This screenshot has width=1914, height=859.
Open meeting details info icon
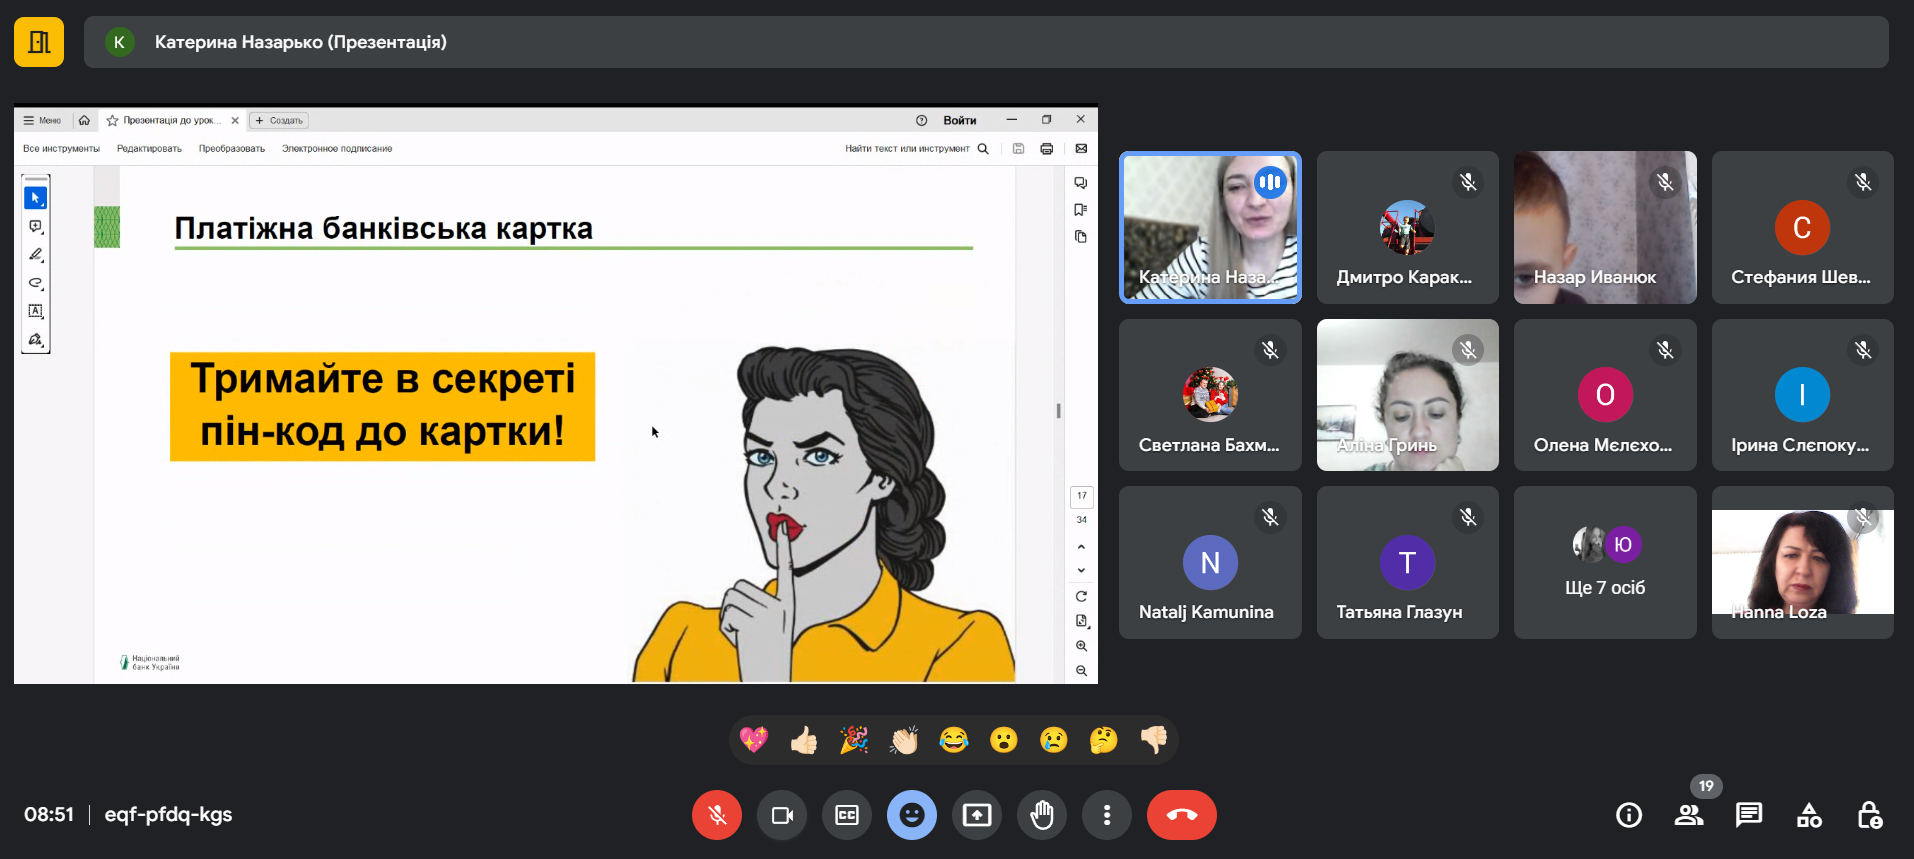coord(1629,815)
